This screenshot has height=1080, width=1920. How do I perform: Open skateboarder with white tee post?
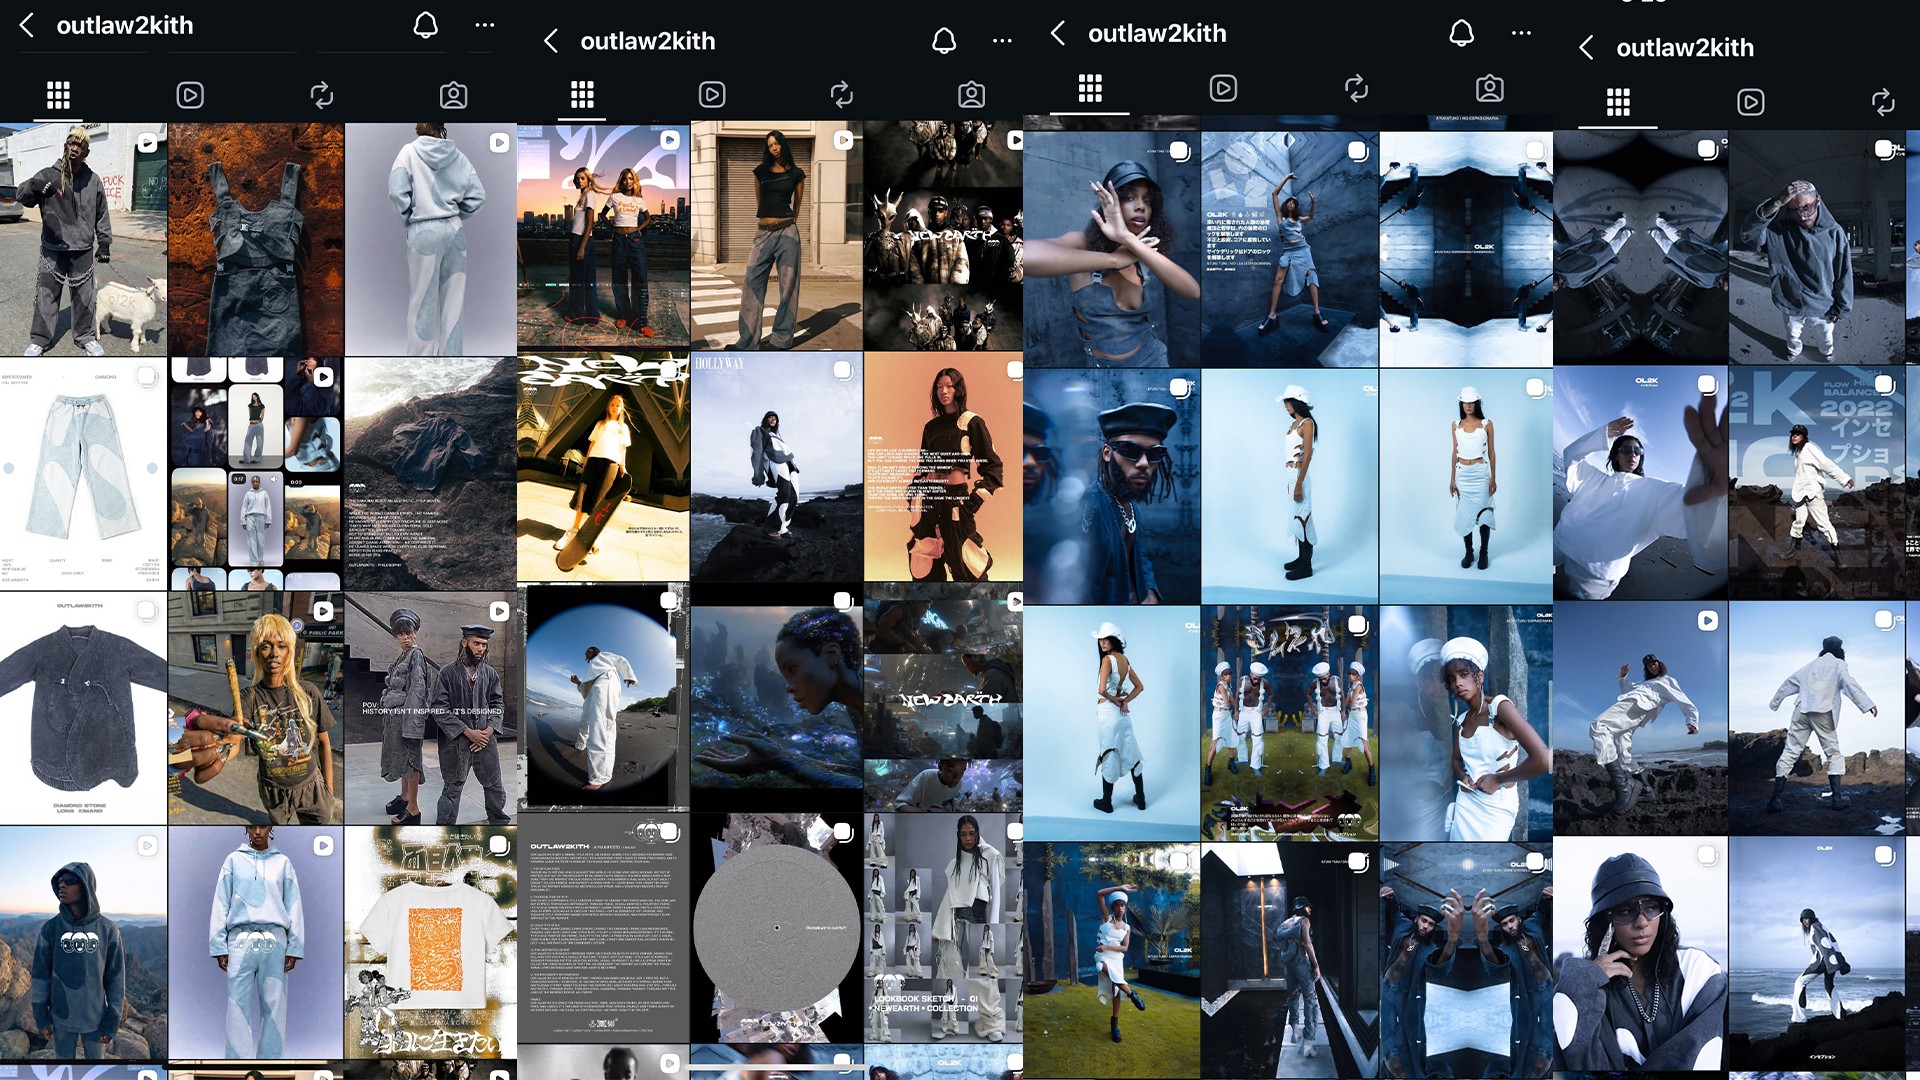pyautogui.click(x=603, y=466)
